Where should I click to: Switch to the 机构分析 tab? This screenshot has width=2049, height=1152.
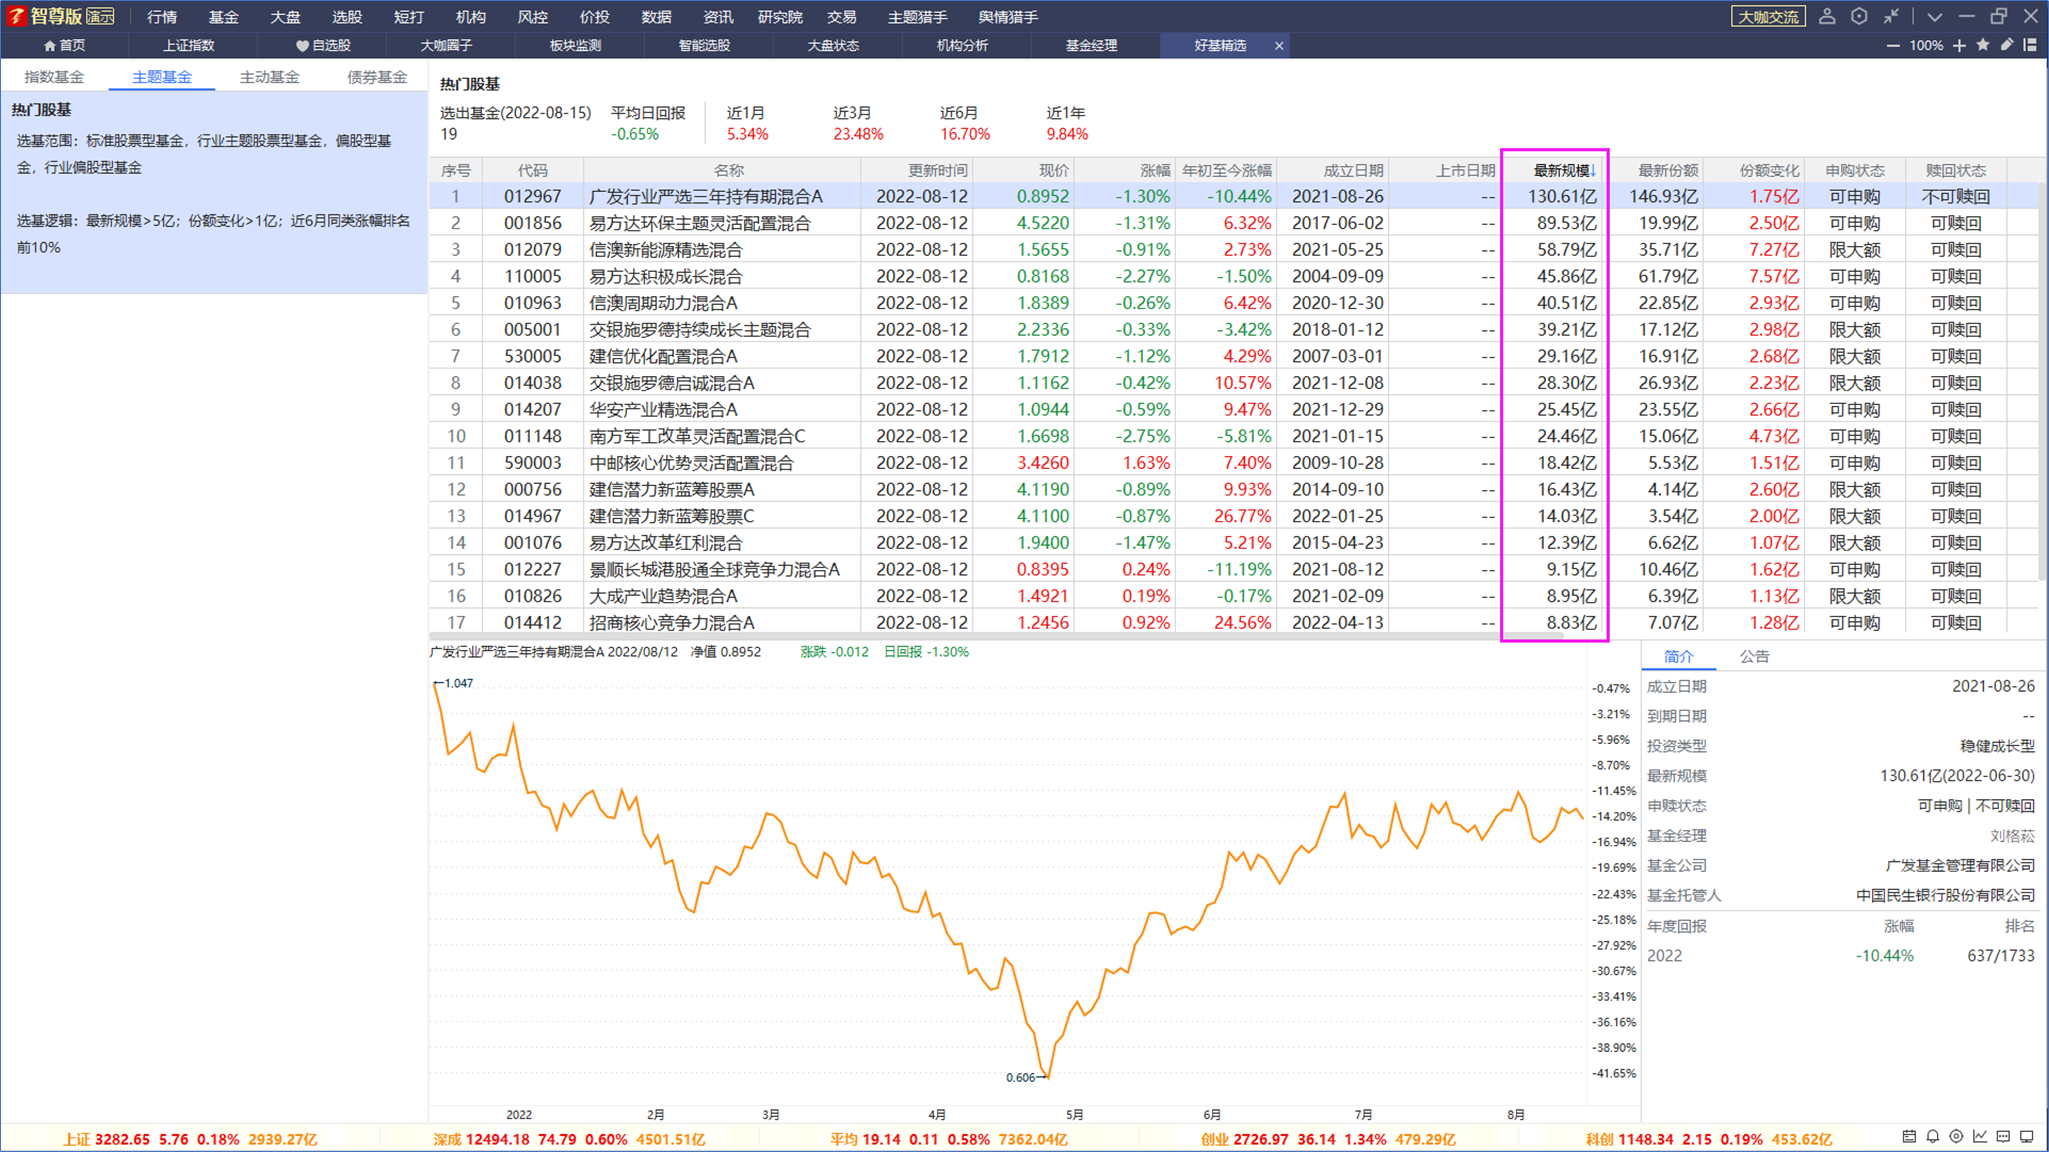[x=962, y=46]
